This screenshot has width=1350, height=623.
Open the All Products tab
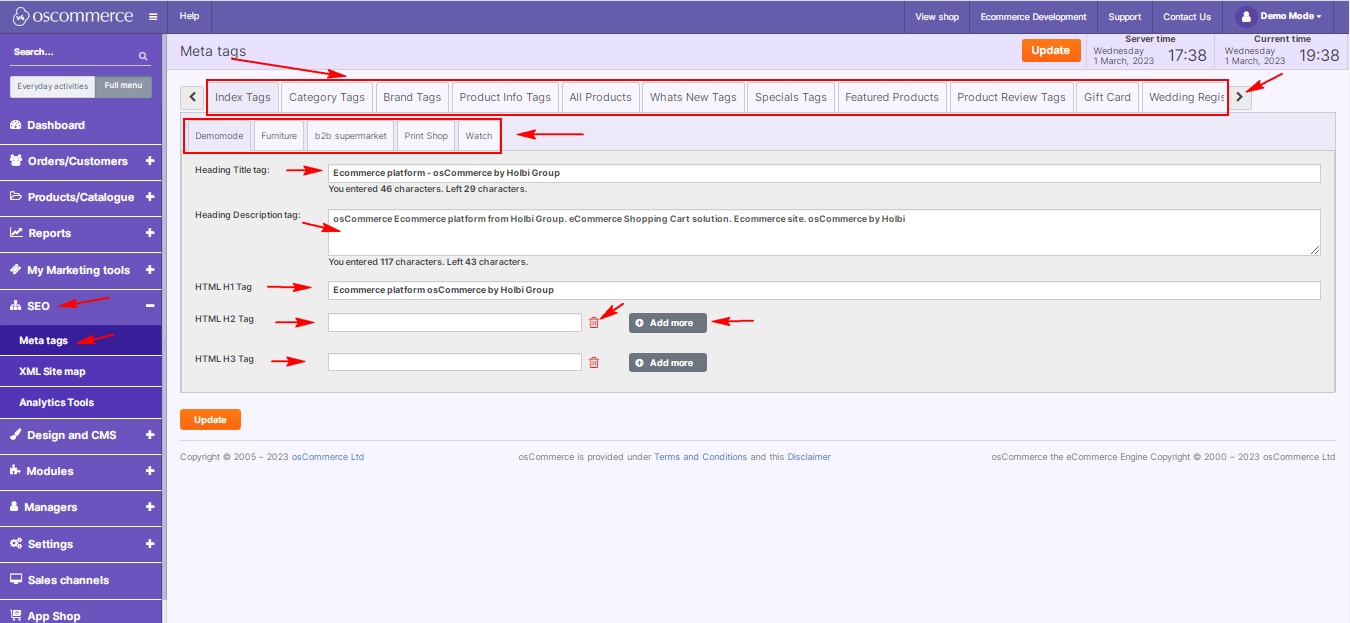click(600, 97)
